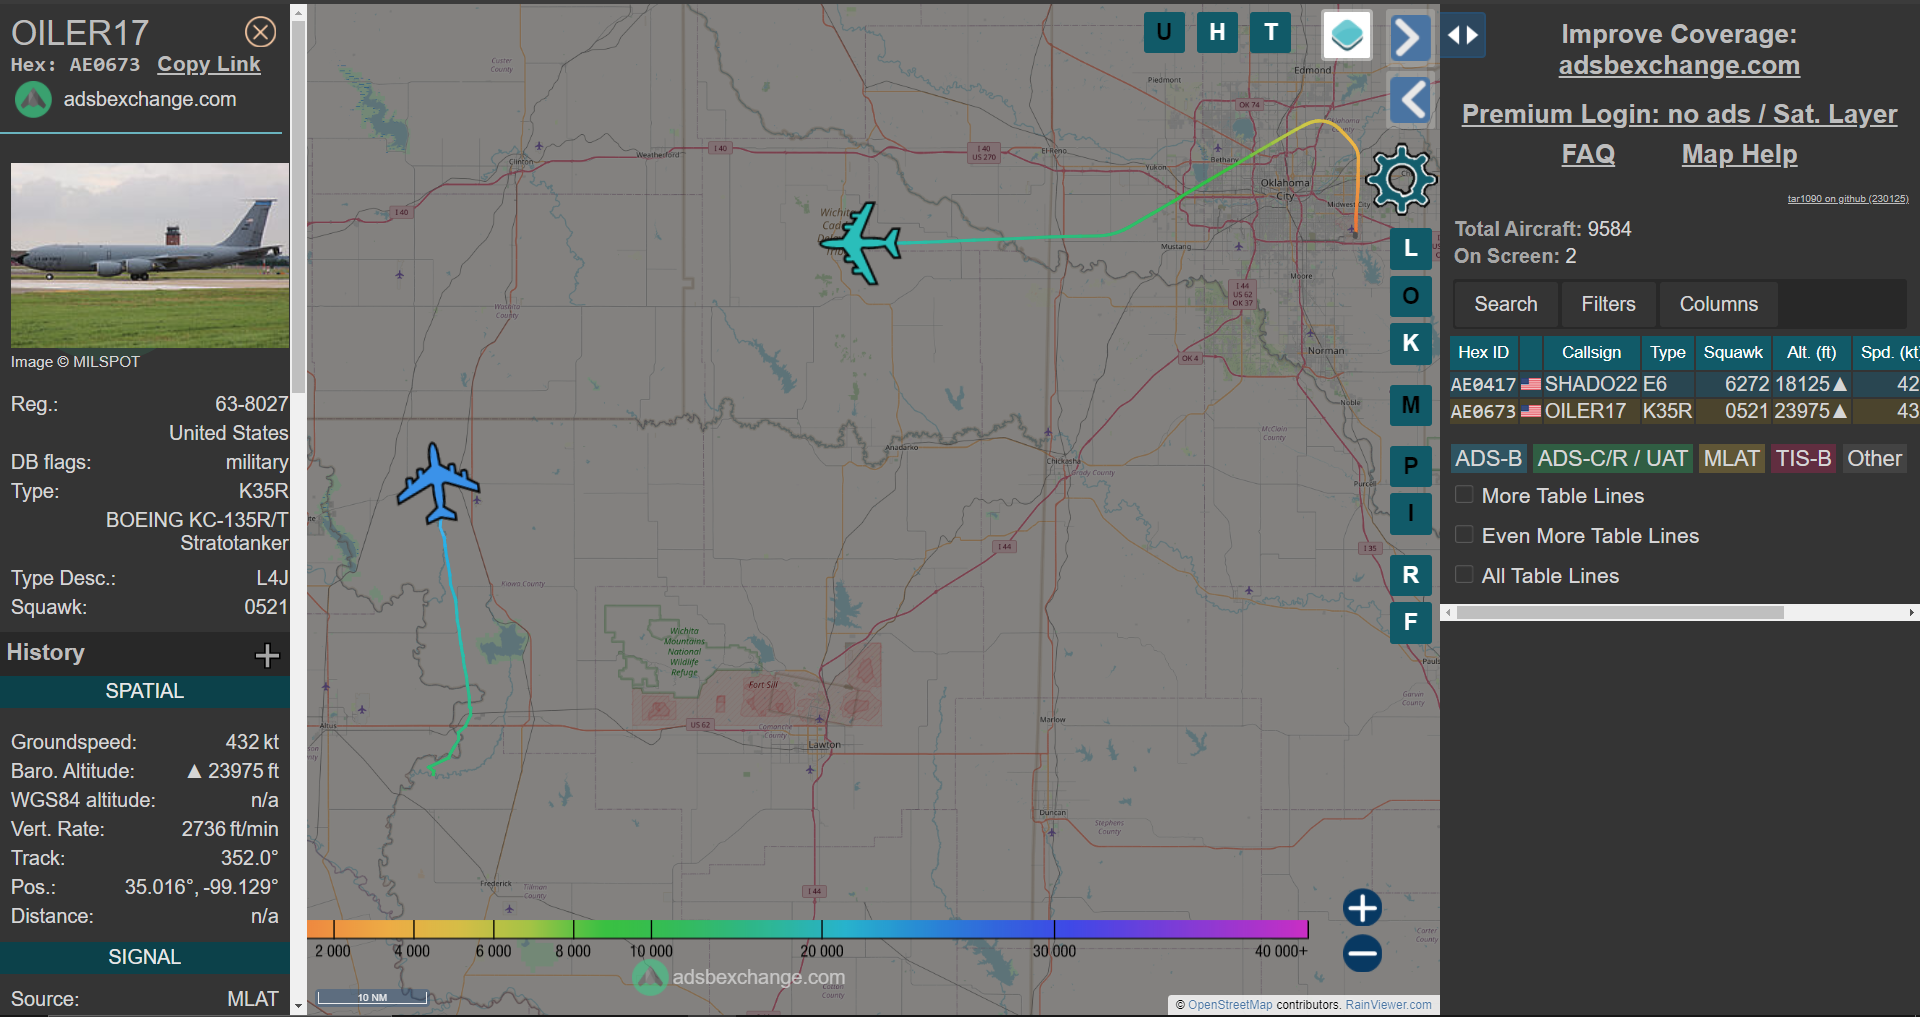Click the position 35.016°, -99.129° value
1920x1017 pixels.
(201, 887)
